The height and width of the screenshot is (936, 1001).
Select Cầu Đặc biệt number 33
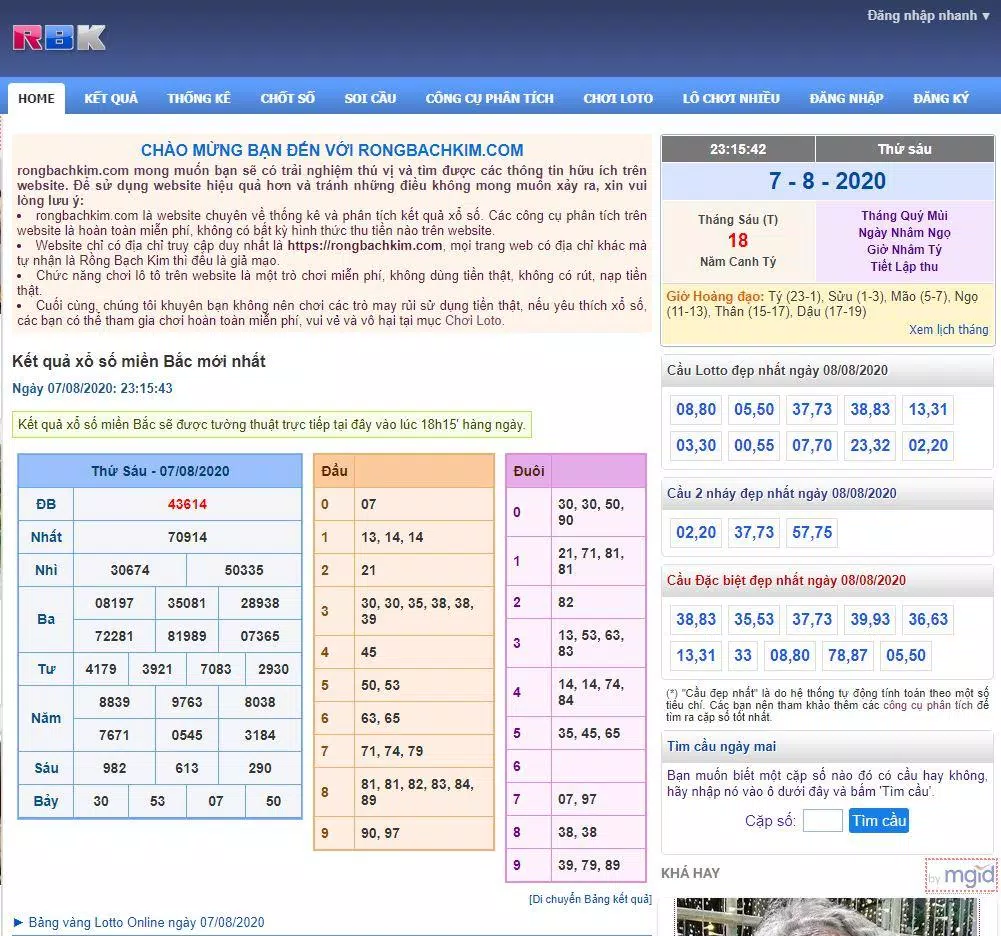[x=742, y=655]
